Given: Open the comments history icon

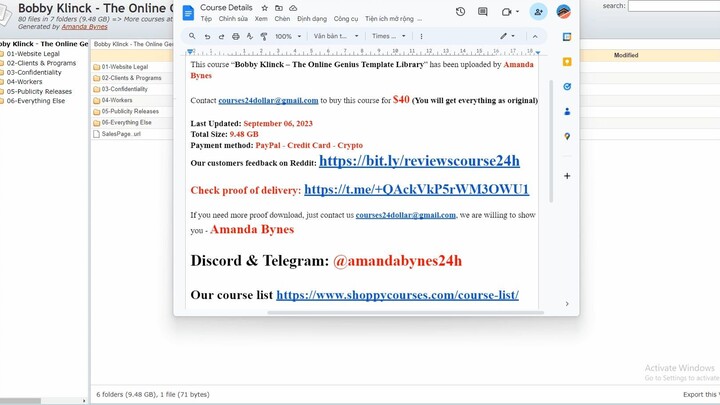Looking at the screenshot, I should (483, 12).
